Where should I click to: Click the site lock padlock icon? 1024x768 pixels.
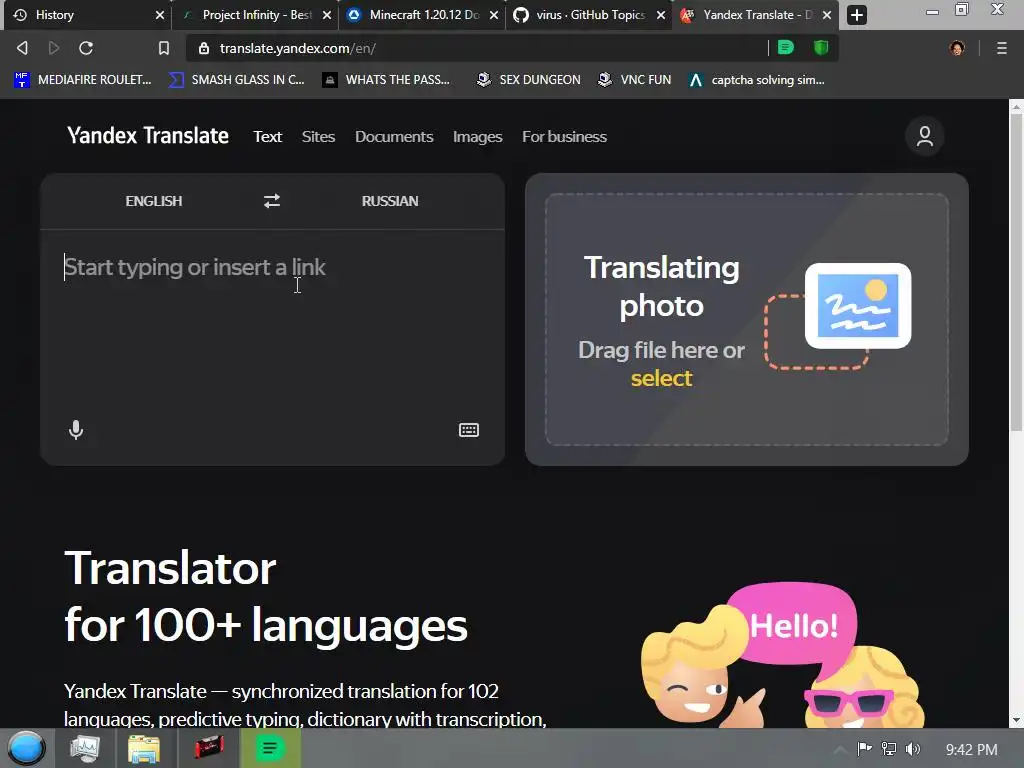pyautogui.click(x=204, y=48)
